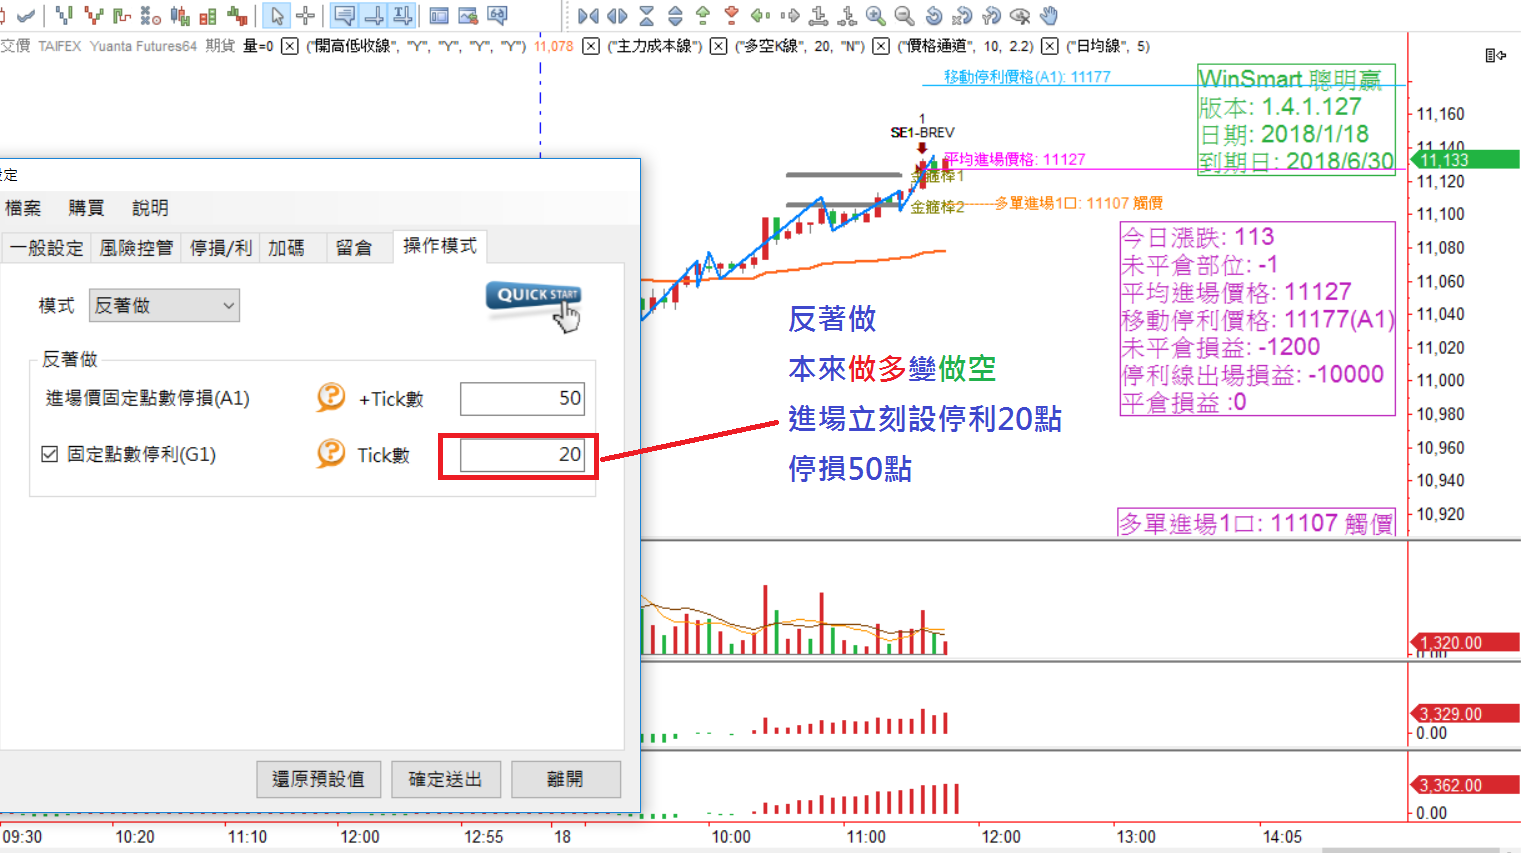
Task: Click the gray right arrow toolbar icon
Action: (790, 15)
